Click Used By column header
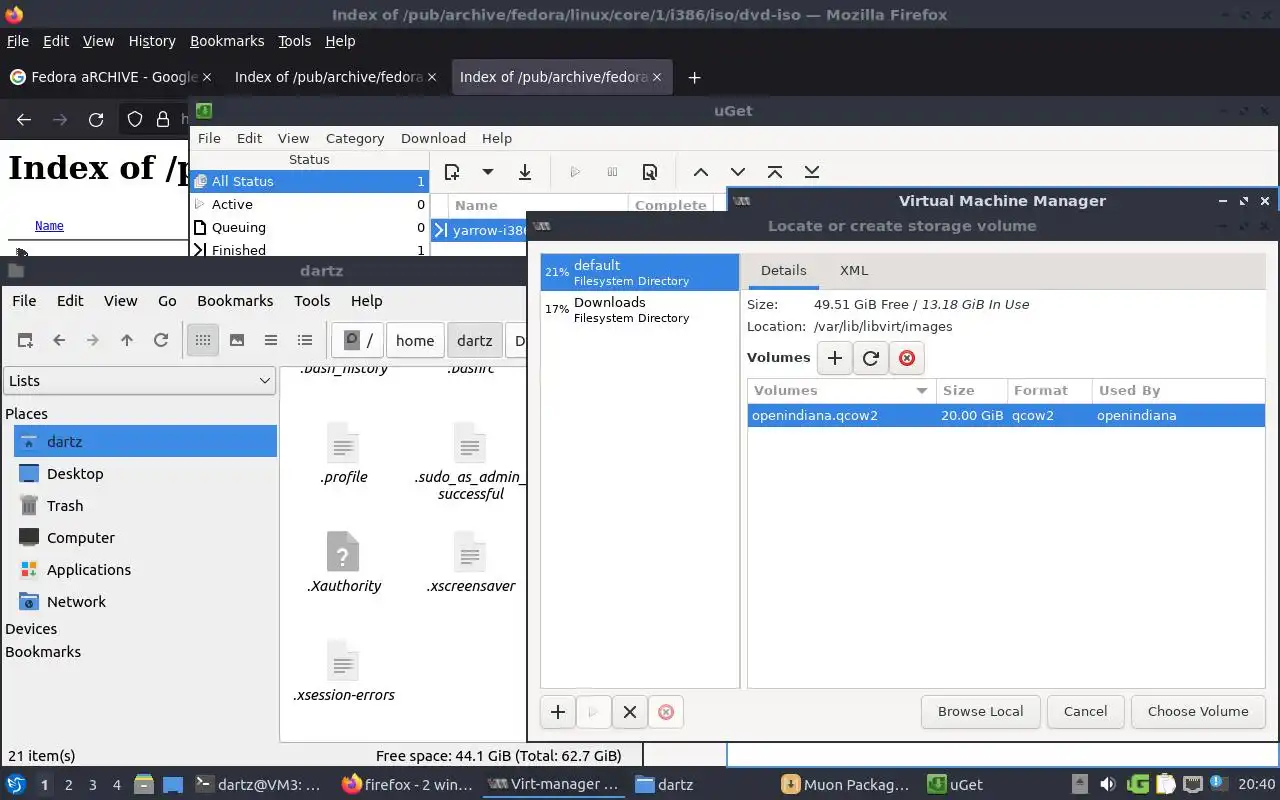The width and height of the screenshot is (1280, 800). (1177, 391)
